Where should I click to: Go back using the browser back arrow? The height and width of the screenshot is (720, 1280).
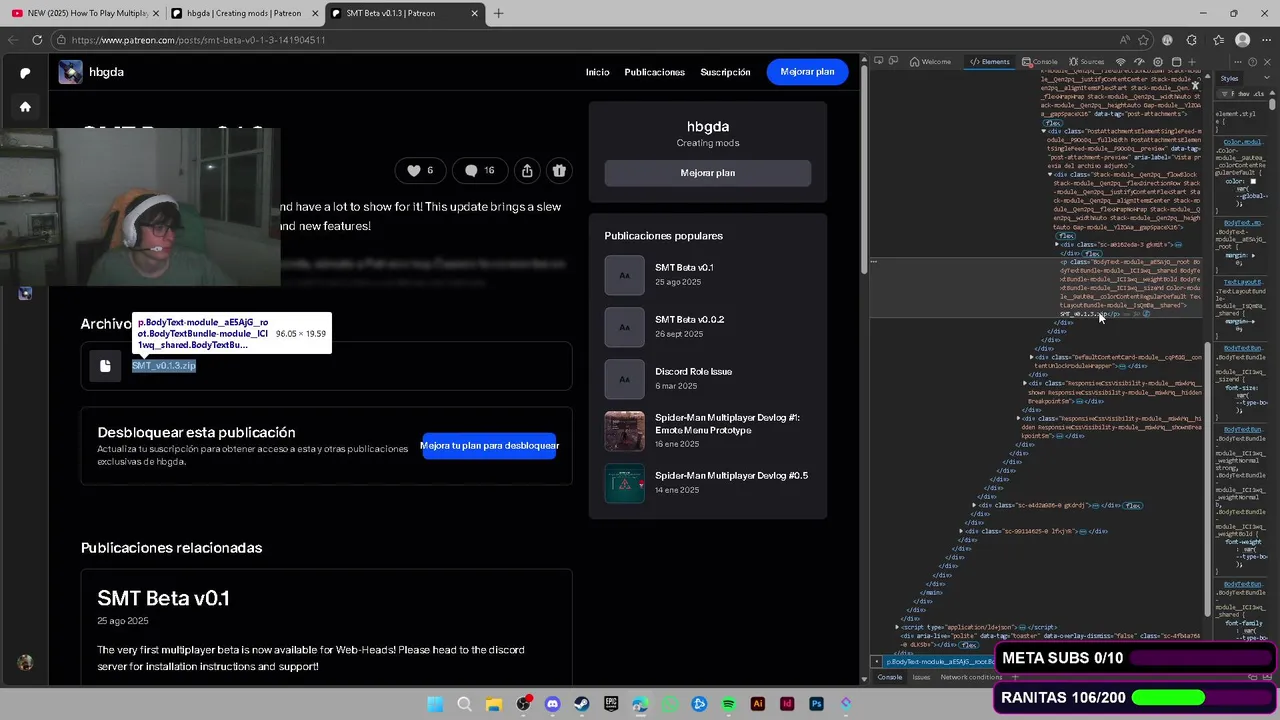[x=12, y=40]
